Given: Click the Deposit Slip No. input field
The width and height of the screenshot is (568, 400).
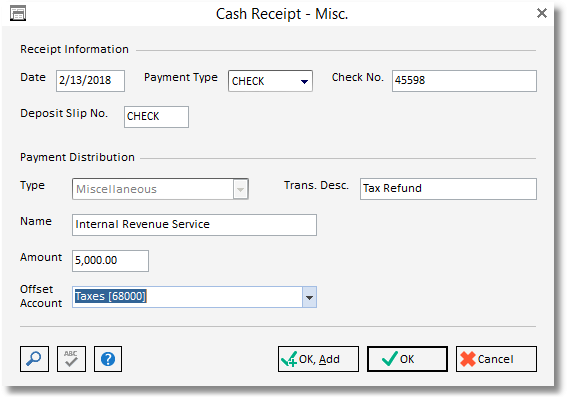Looking at the screenshot, I should click(156, 117).
